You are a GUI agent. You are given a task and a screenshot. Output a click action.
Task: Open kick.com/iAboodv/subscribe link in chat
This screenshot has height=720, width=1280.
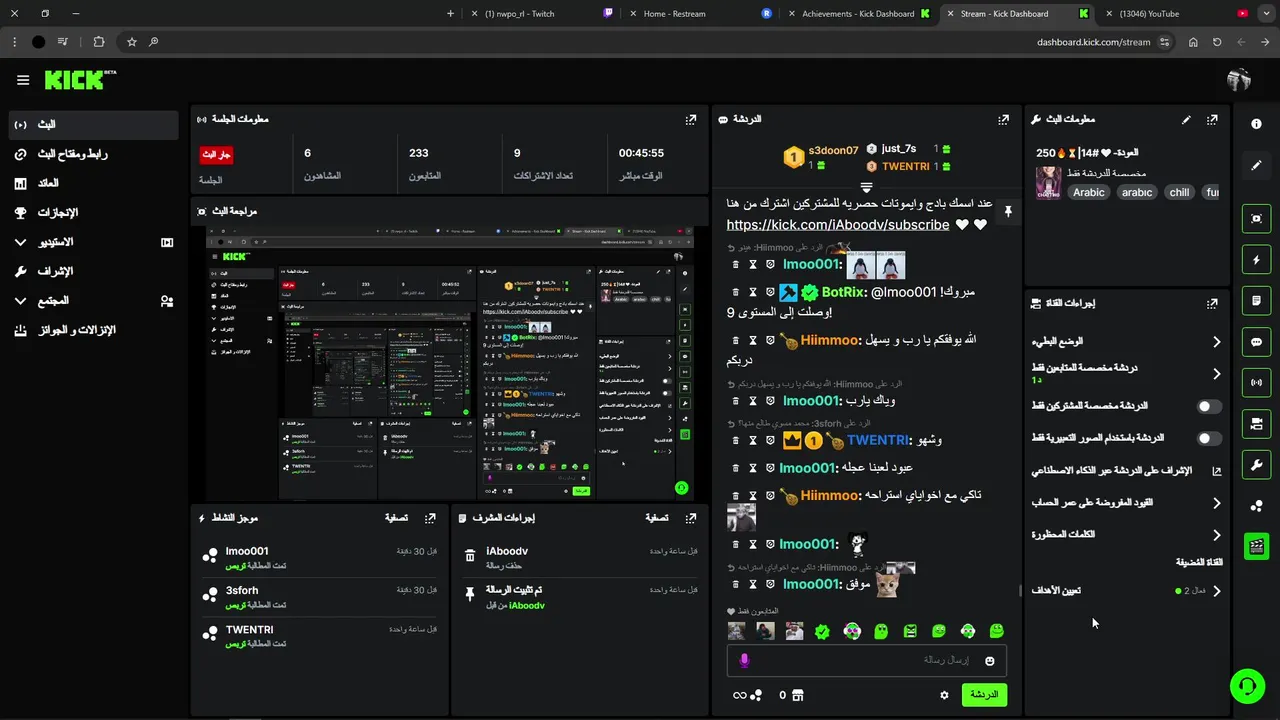(838, 225)
